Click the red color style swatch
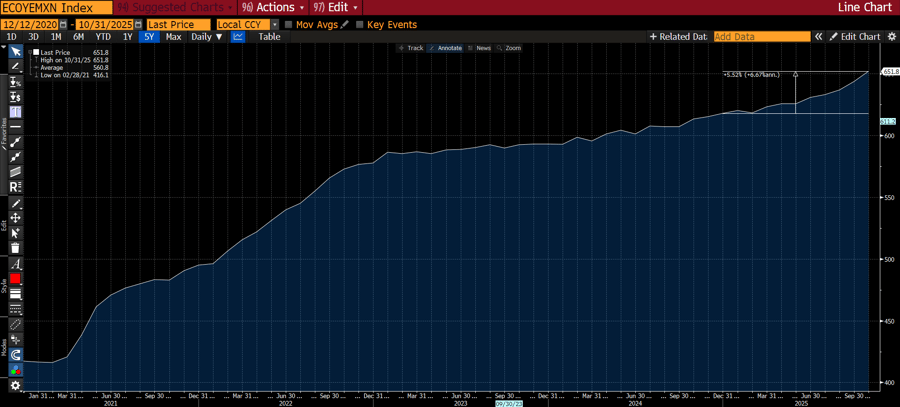 tap(15, 279)
